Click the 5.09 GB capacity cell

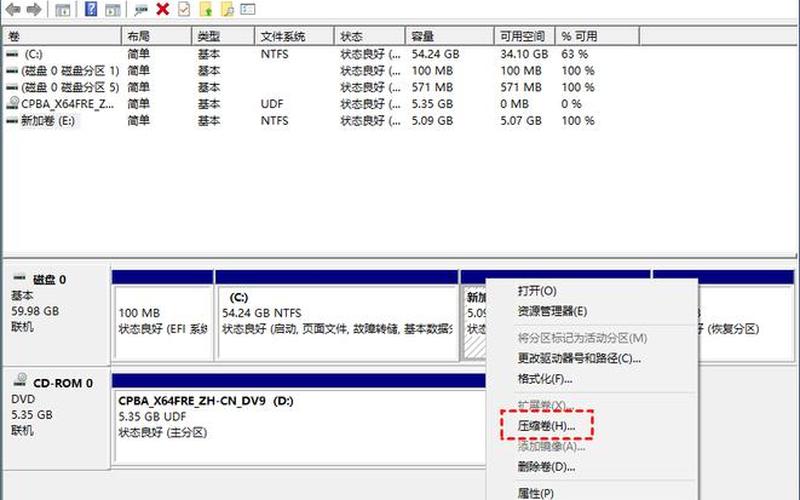(x=432, y=121)
